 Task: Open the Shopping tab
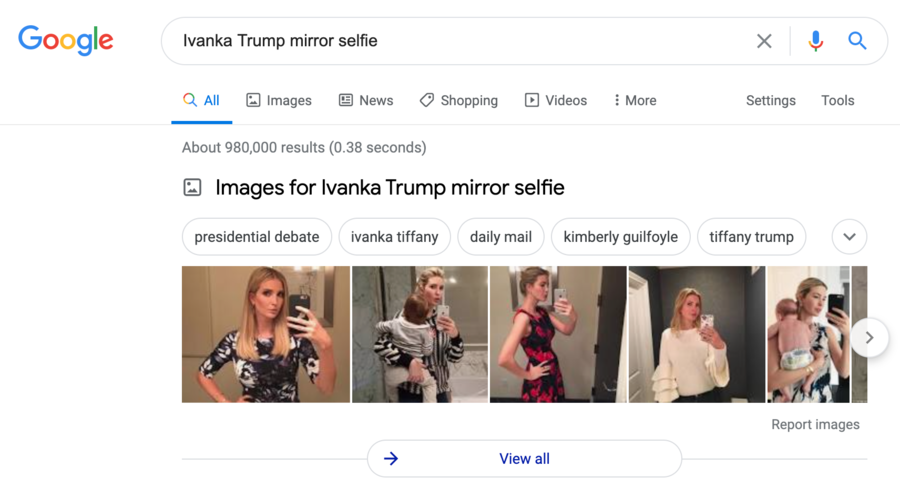coord(458,100)
